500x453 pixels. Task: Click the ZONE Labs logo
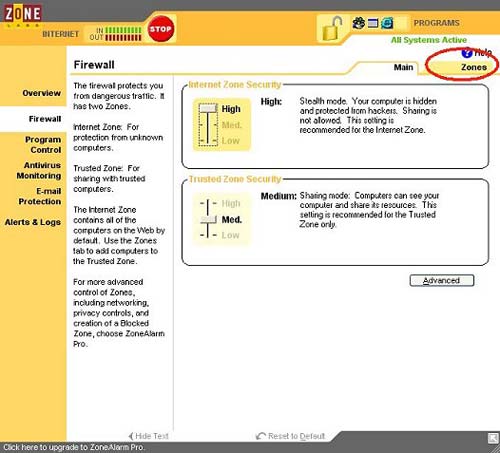(23, 15)
